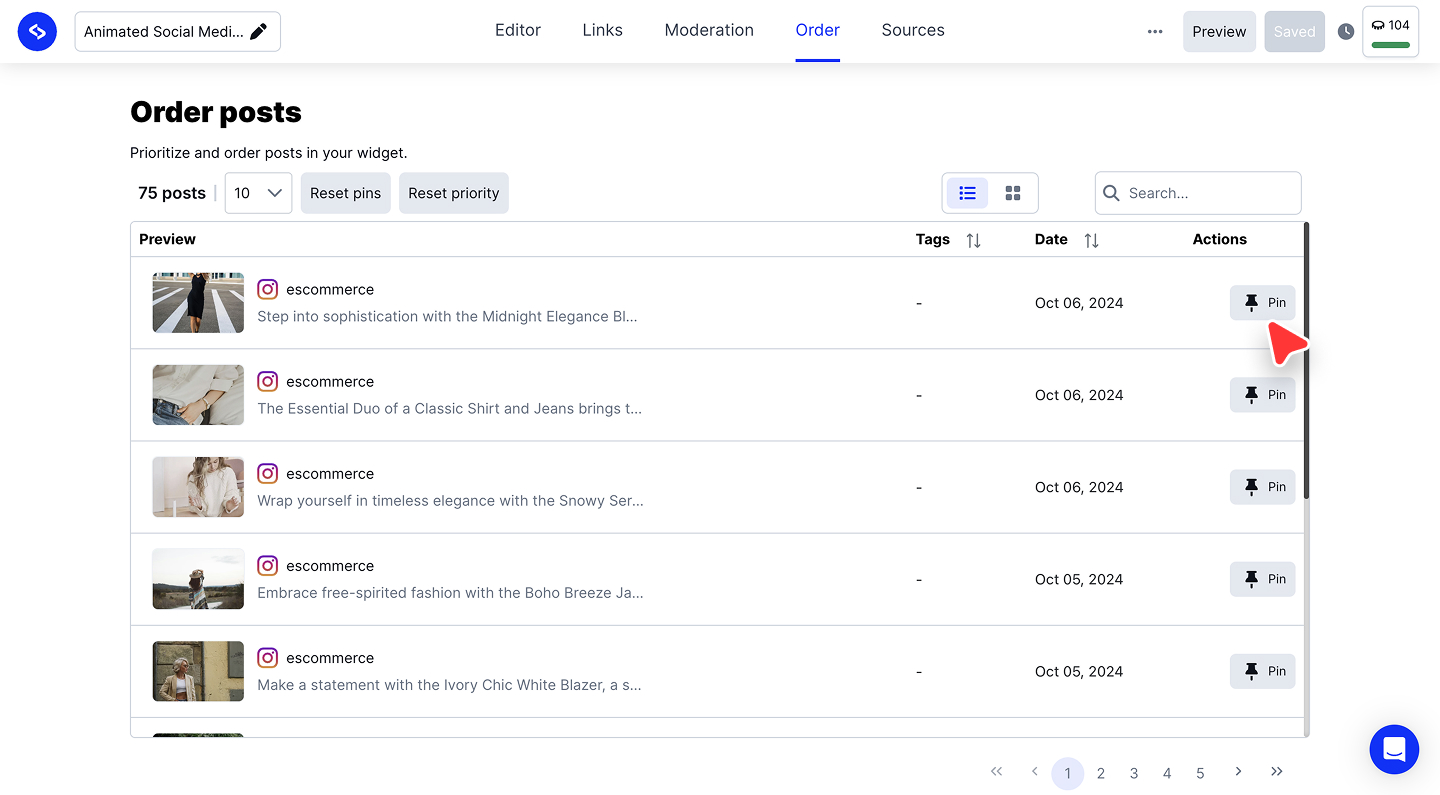Open the 104 credits usage indicator
The width and height of the screenshot is (1440, 795).
[x=1390, y=32]
